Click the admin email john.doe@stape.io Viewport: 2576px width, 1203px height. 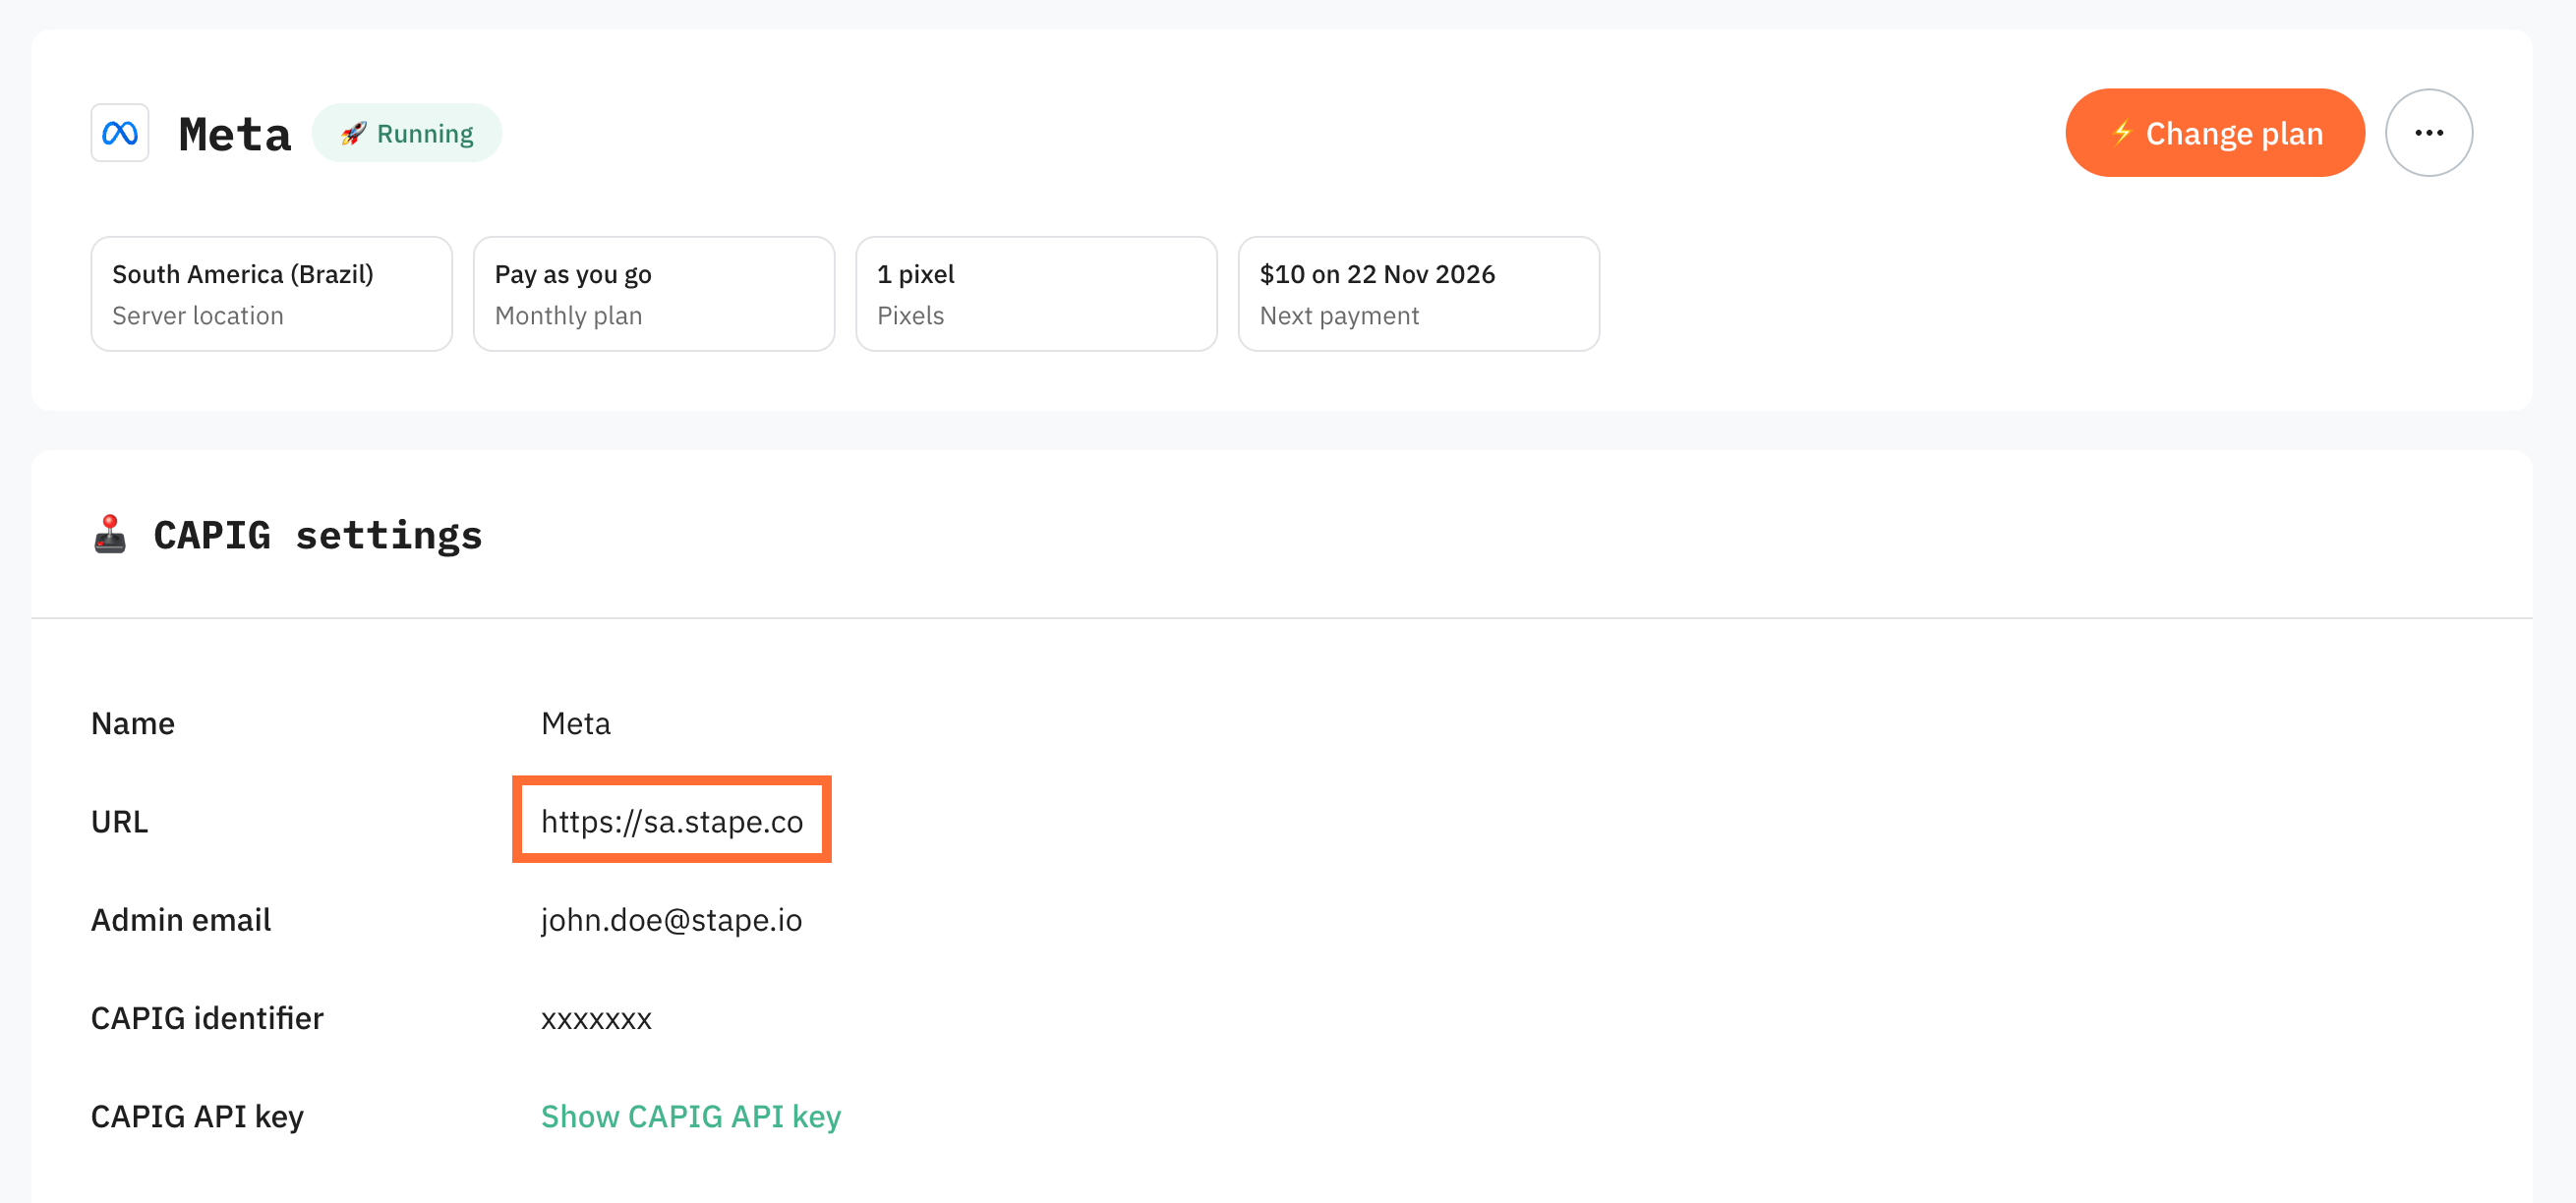tap(672, 919)
